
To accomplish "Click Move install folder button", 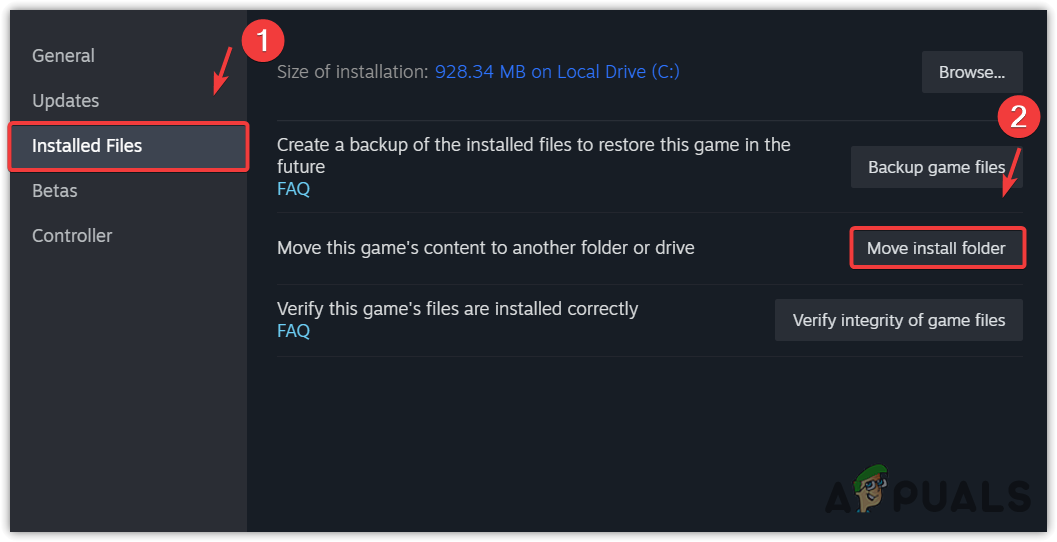I will coord(936,248).
